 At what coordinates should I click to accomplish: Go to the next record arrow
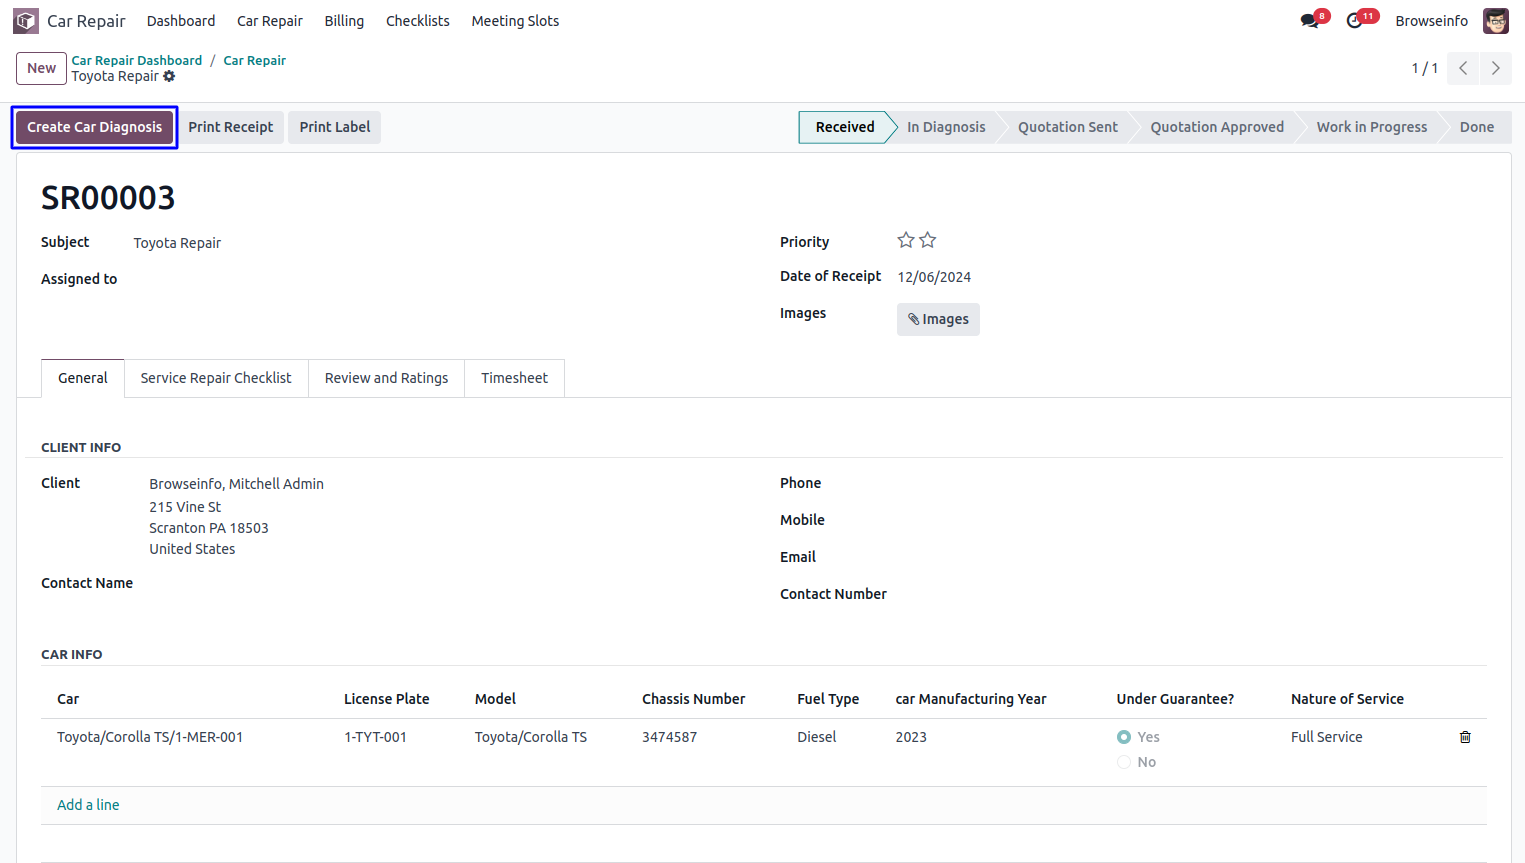click(x=1495, y=68)
